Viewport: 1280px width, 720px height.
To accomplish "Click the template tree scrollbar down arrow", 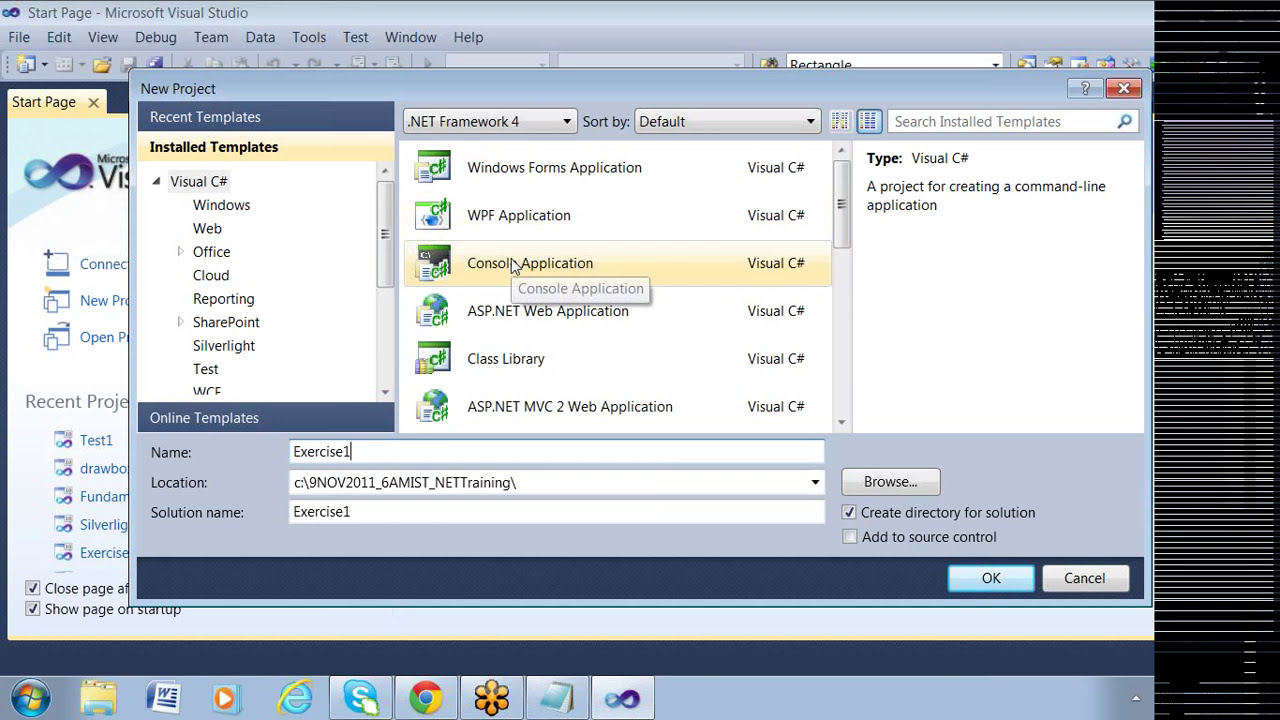I will click(x=385, y=393).
